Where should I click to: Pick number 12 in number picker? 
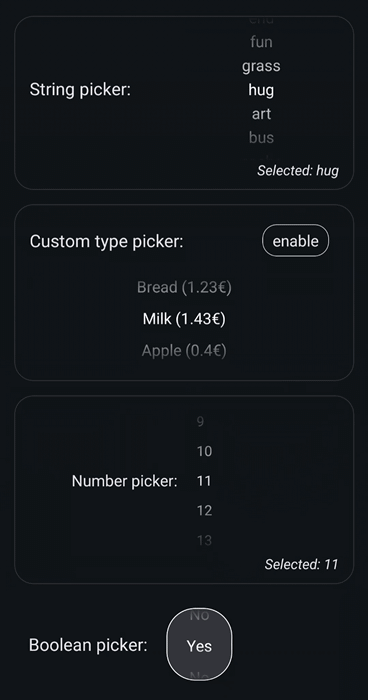point(204,510)
